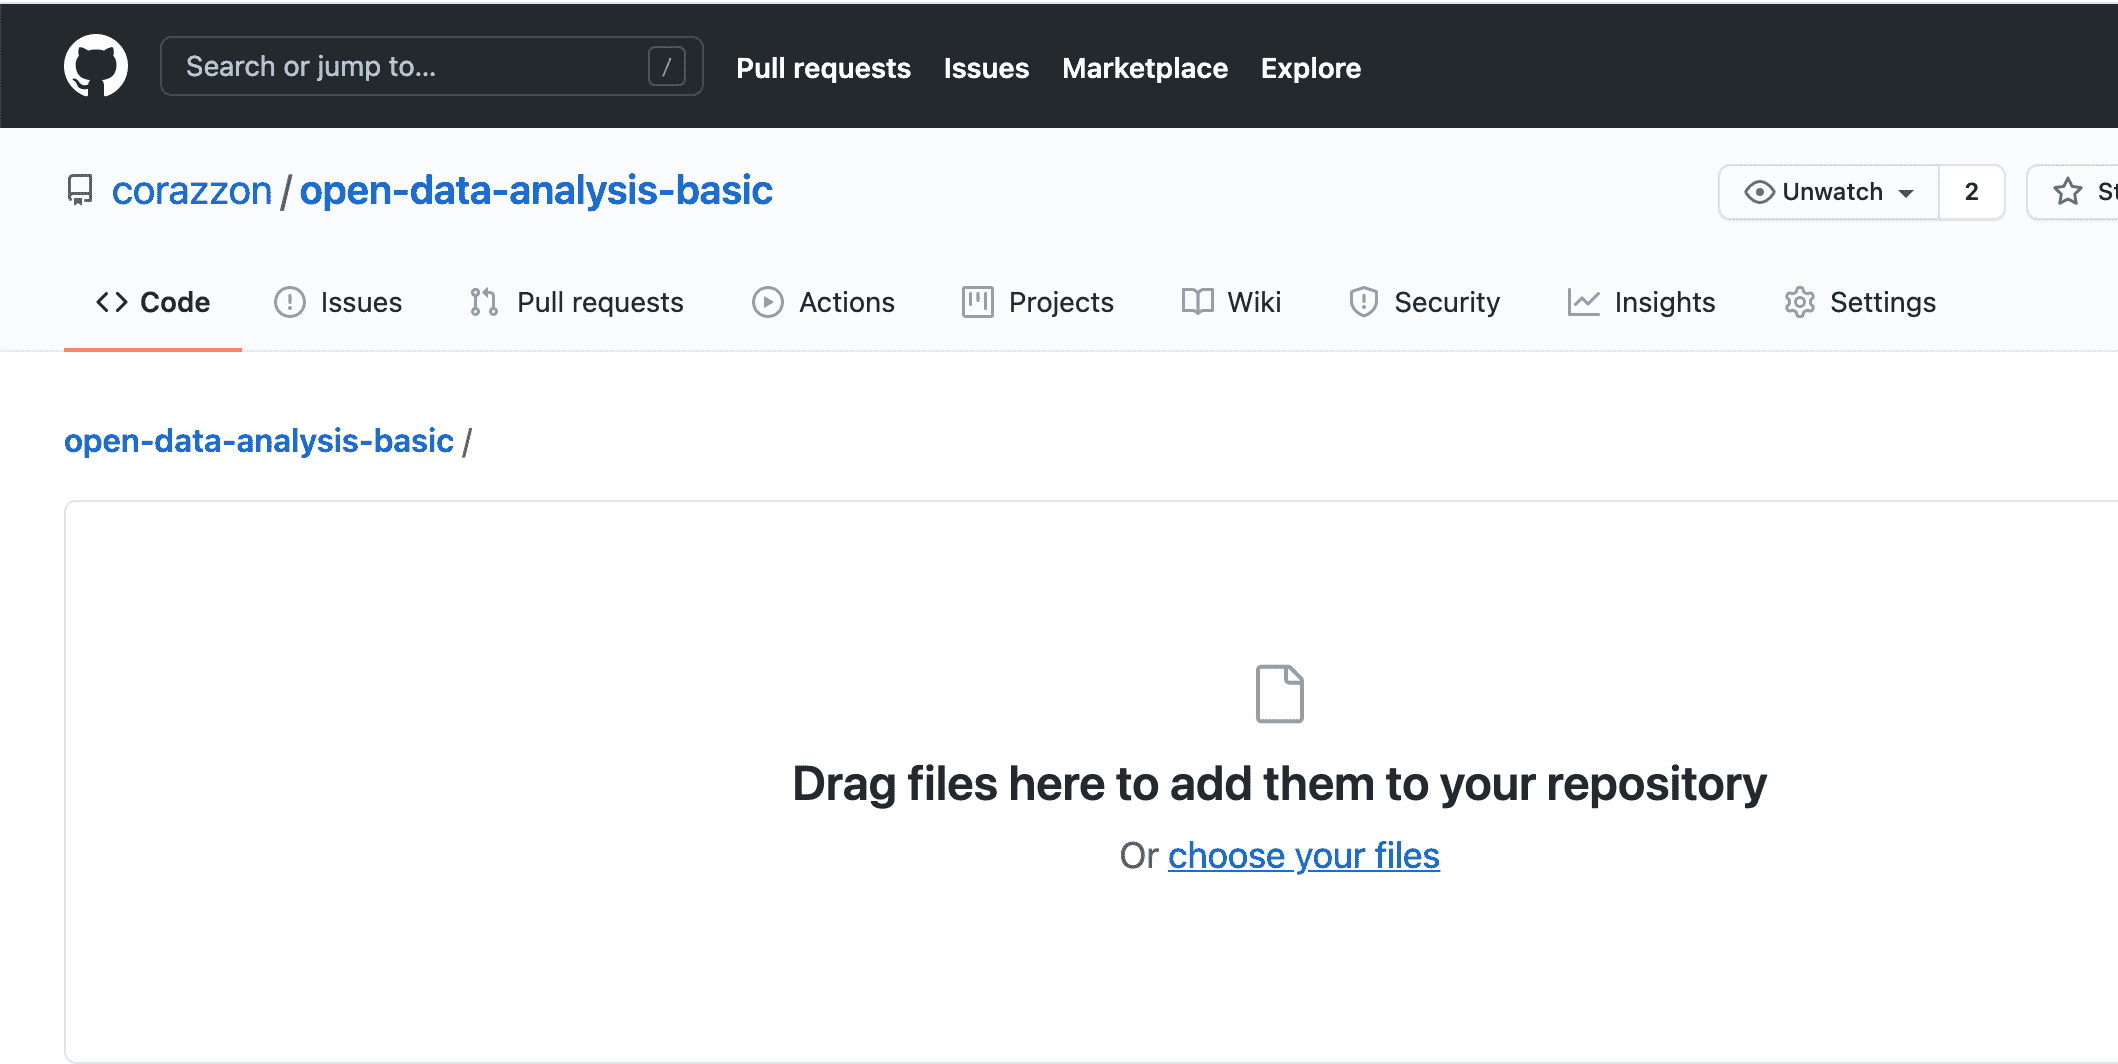The image size is (2118, 1064).
Task: Open the Projects tab
Action: (1037, 302)
